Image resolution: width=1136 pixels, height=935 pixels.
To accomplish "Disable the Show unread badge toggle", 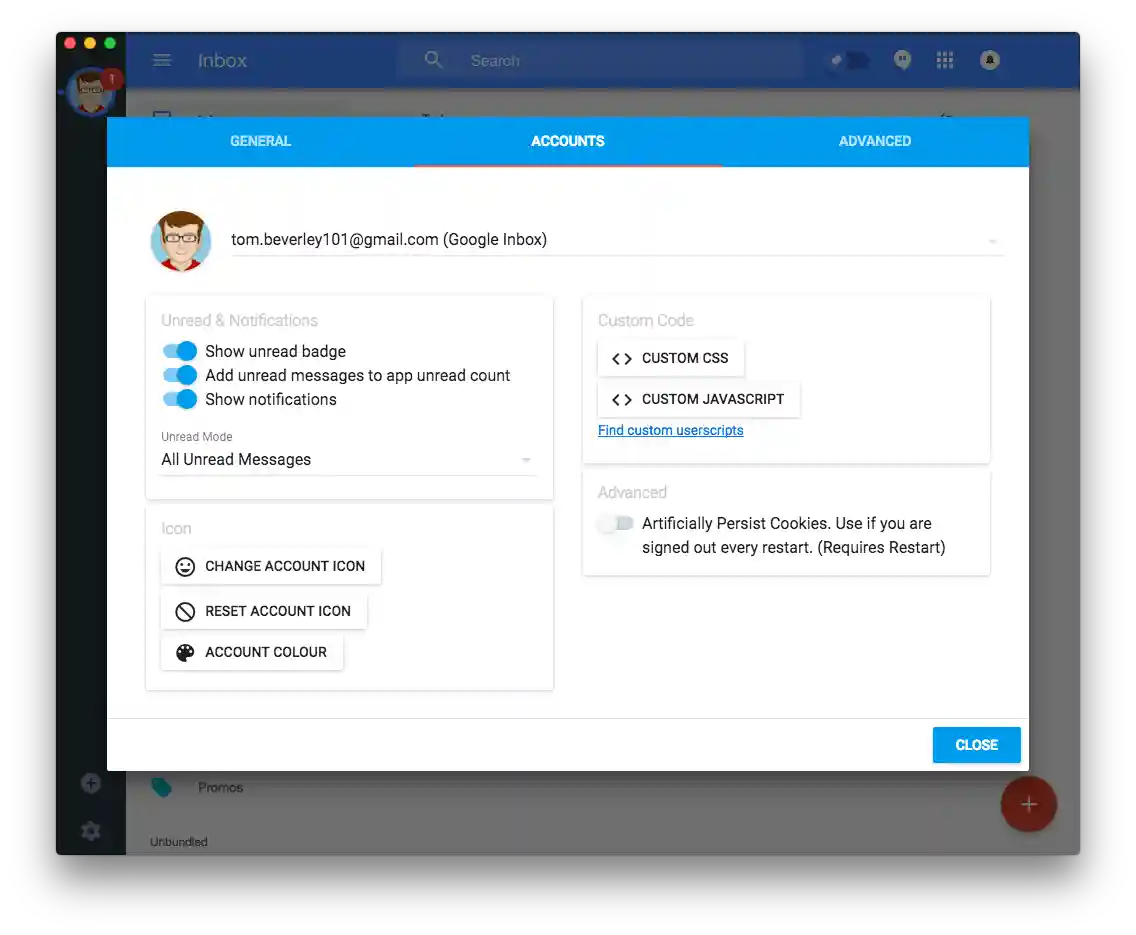I will click(x=179, y=351).
